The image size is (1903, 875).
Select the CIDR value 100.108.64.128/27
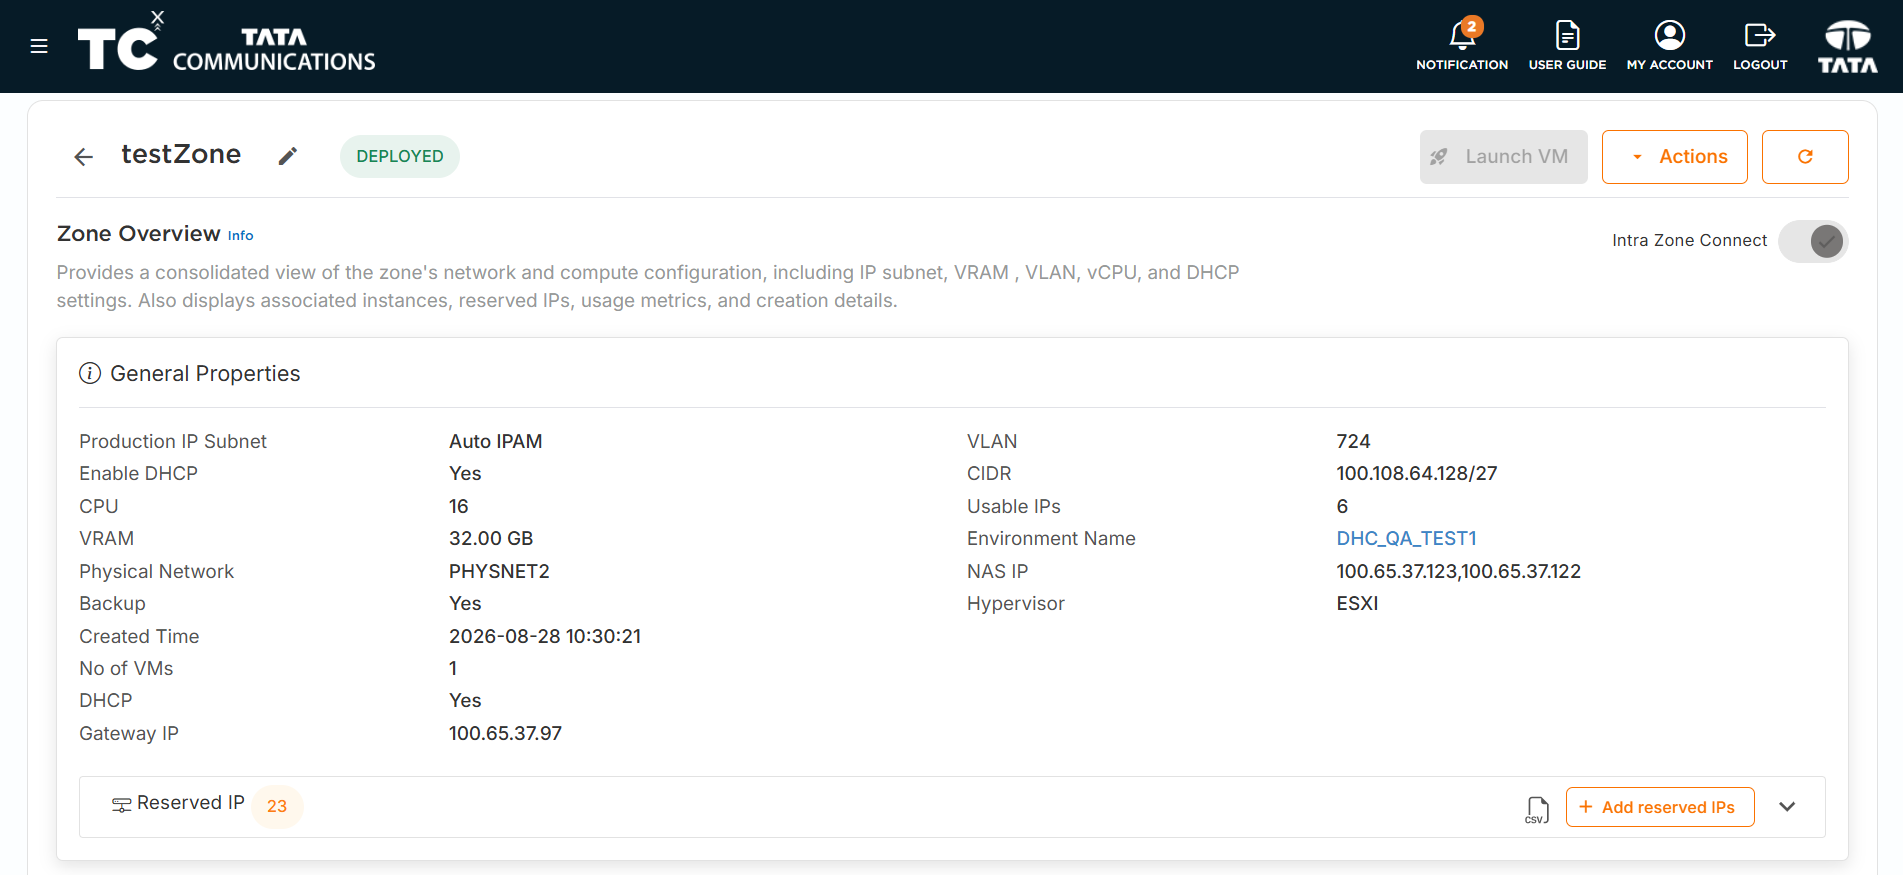[x=1417, y=474]
